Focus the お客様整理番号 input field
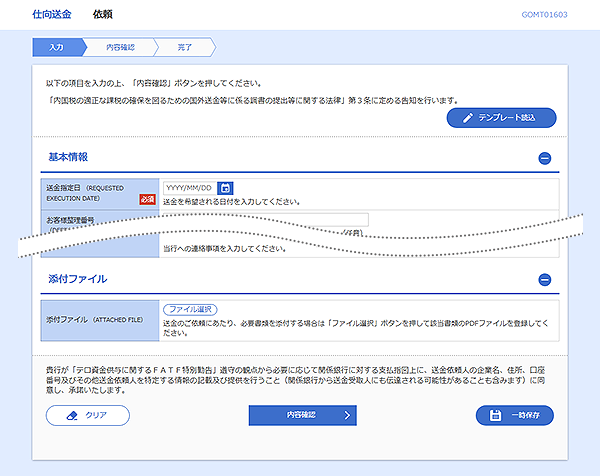600x476 pixels. point(266,219)
